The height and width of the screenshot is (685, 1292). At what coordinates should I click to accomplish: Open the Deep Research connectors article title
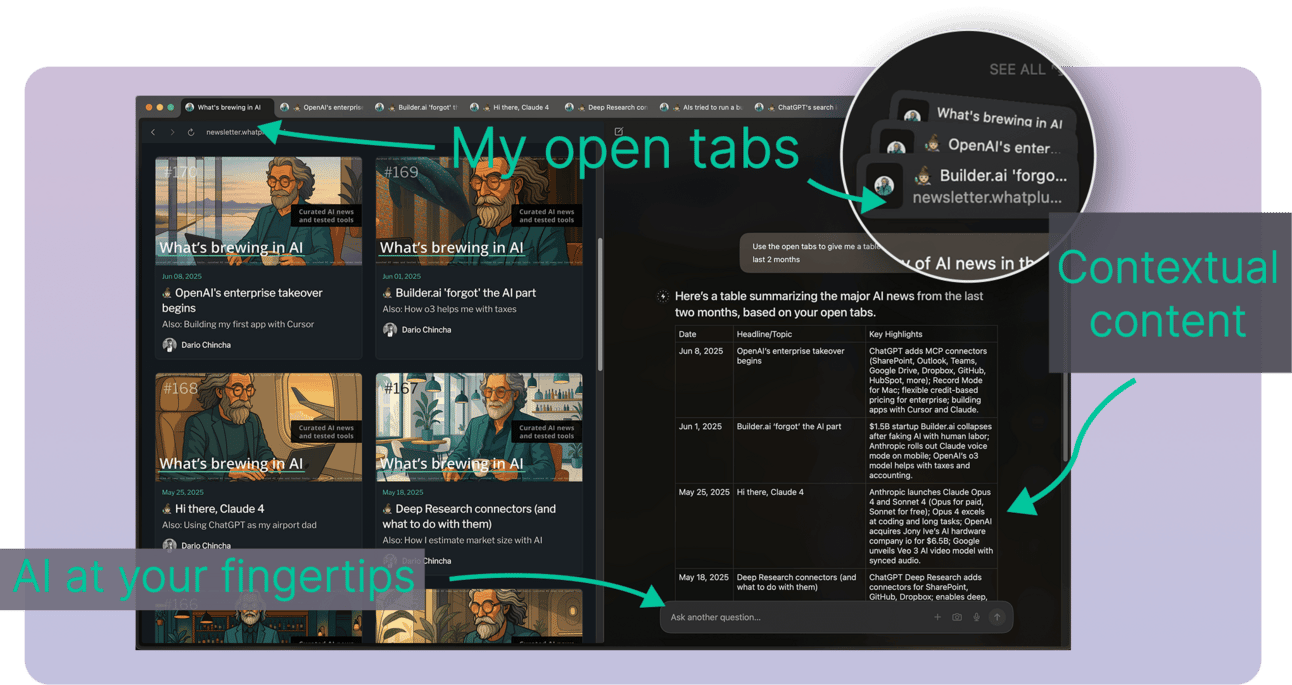[469, 516]
